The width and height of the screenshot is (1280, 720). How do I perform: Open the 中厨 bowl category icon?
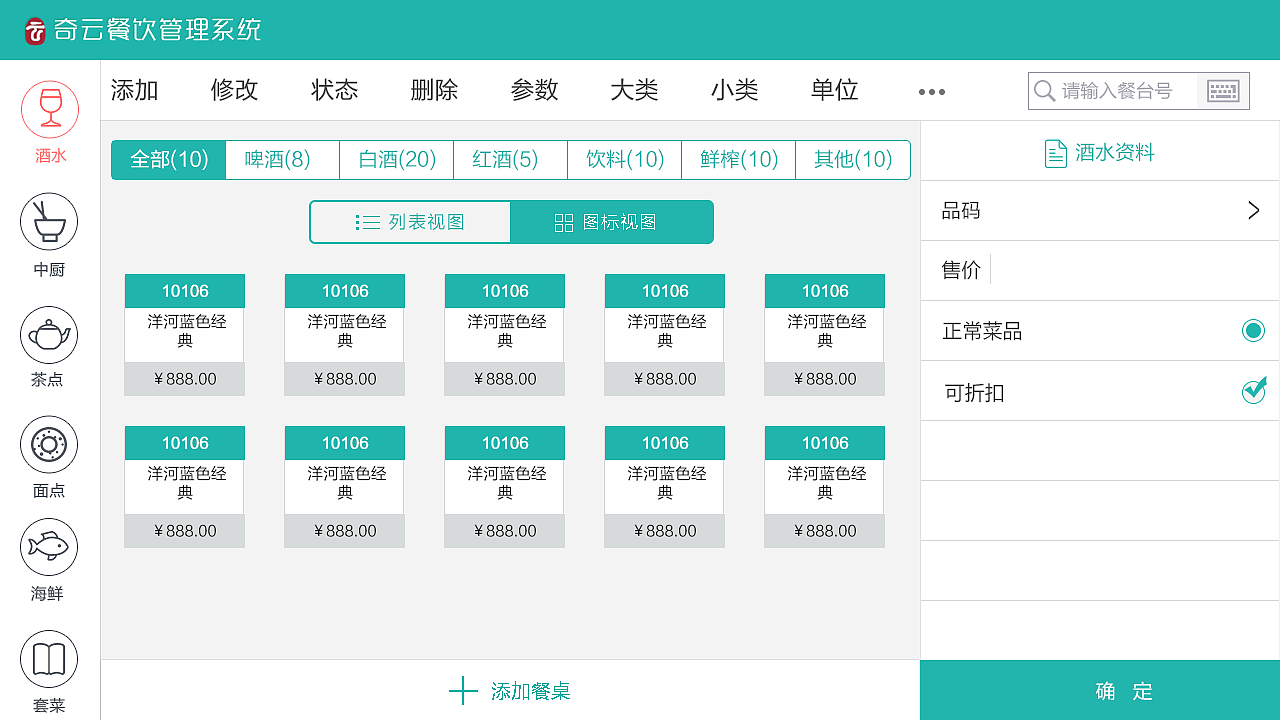tap(49, 221)
